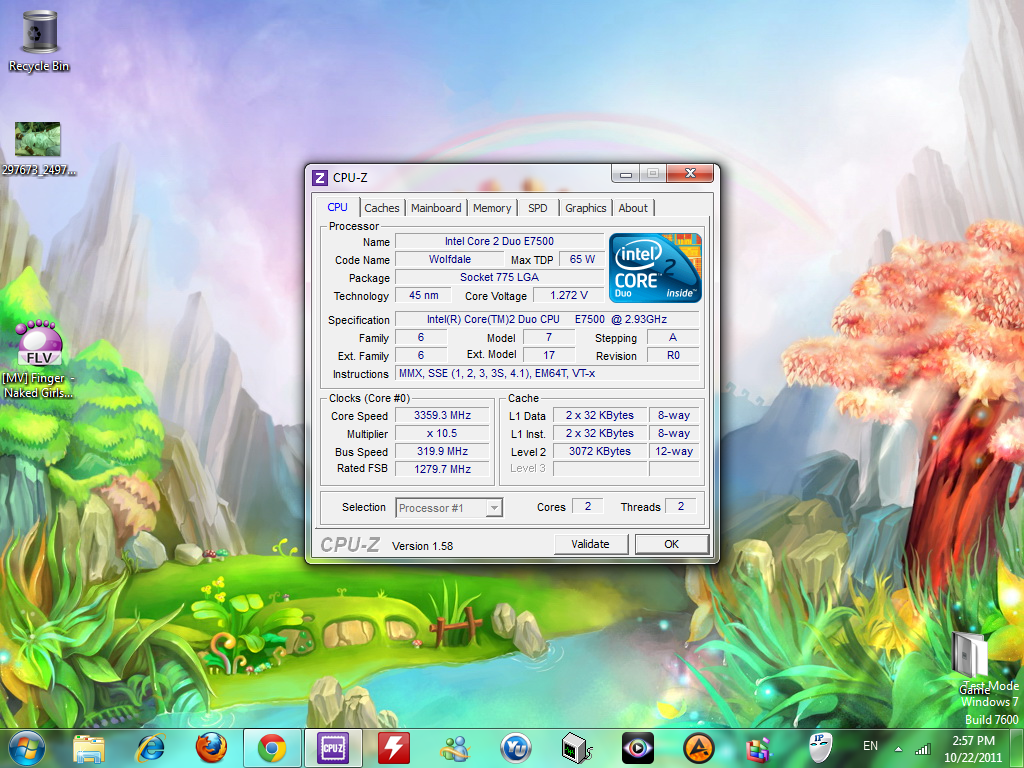Open the Processor #1 selection dropdown

(x=449, y=507)
